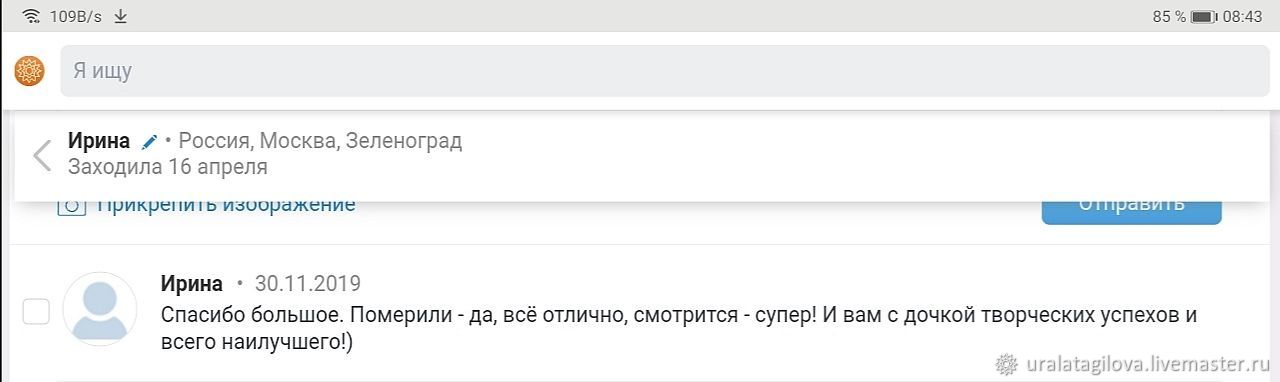This screenshot has height=382, width=1280.
Task: Click the blue pencil edit icon
Action: pos(149,141)
